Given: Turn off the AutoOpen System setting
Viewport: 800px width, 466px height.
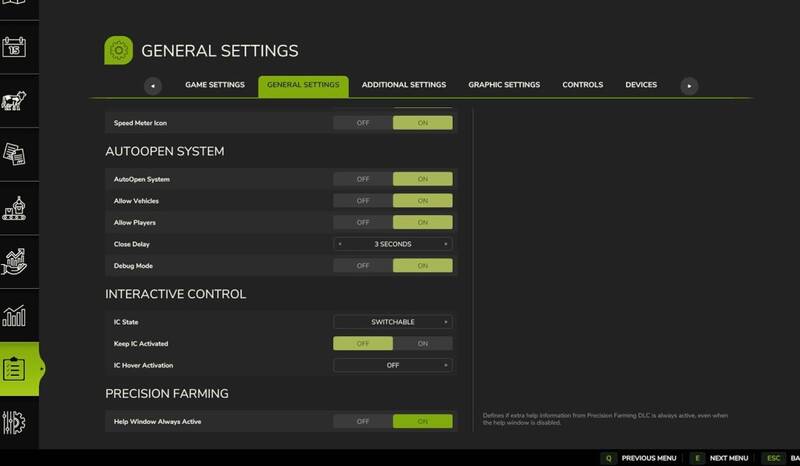Looking at the screenshot, I should [362, 179].
